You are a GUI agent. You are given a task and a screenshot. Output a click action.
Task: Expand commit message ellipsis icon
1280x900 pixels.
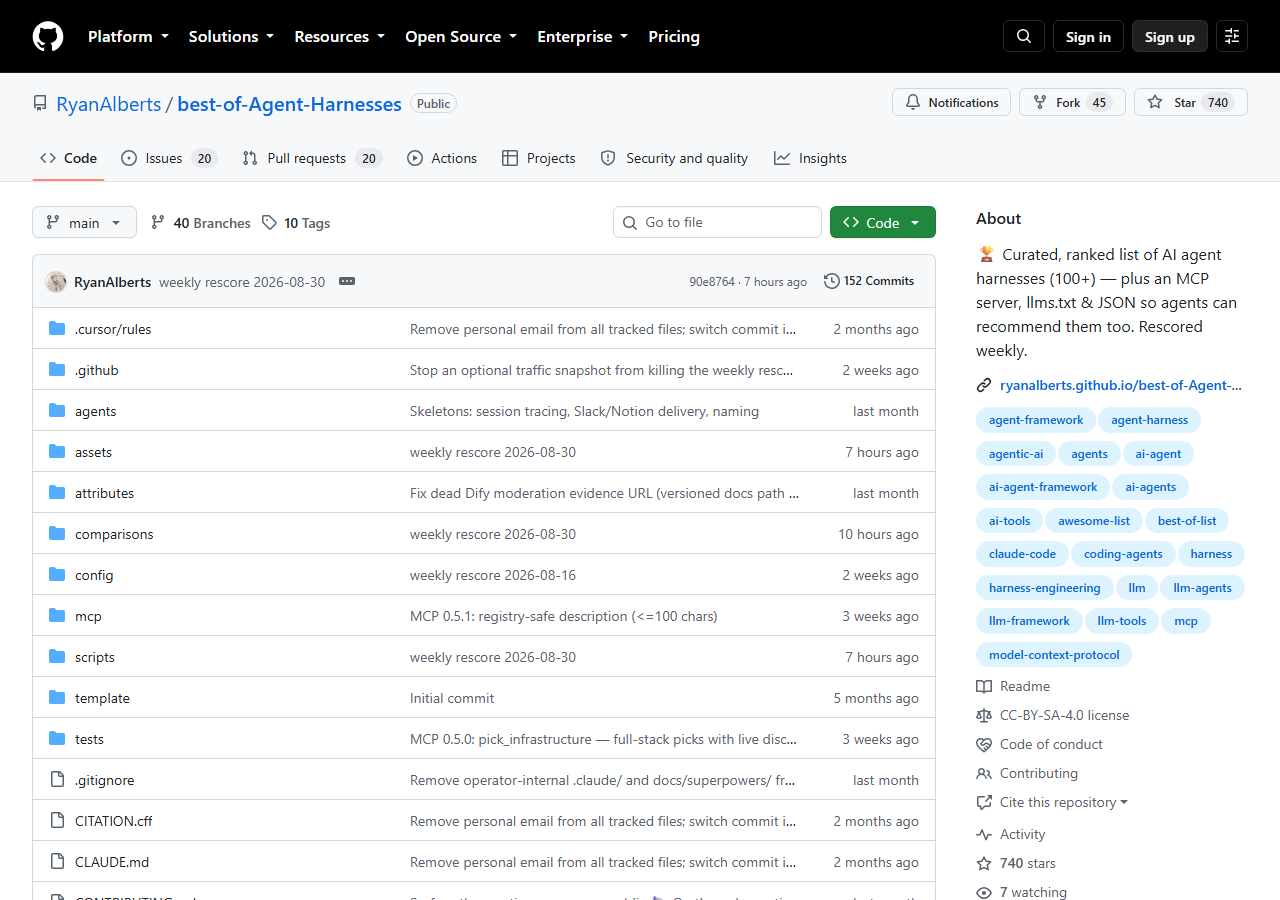click(347, 282)
